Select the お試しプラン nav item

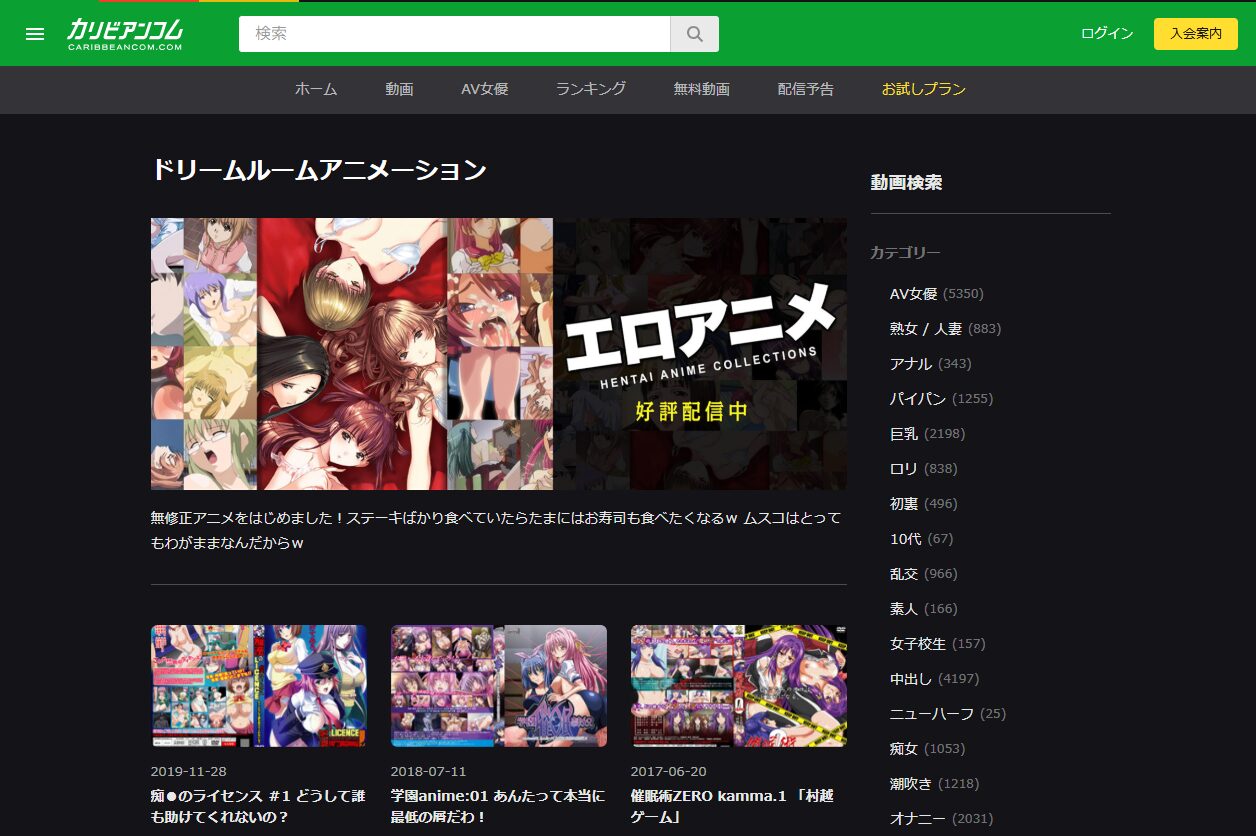(x=924, y=89)
